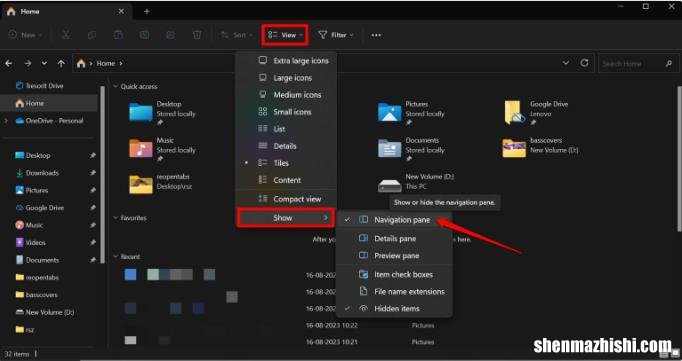
Task: Toggle the Details pane option
Action: (x=395, y=238)
